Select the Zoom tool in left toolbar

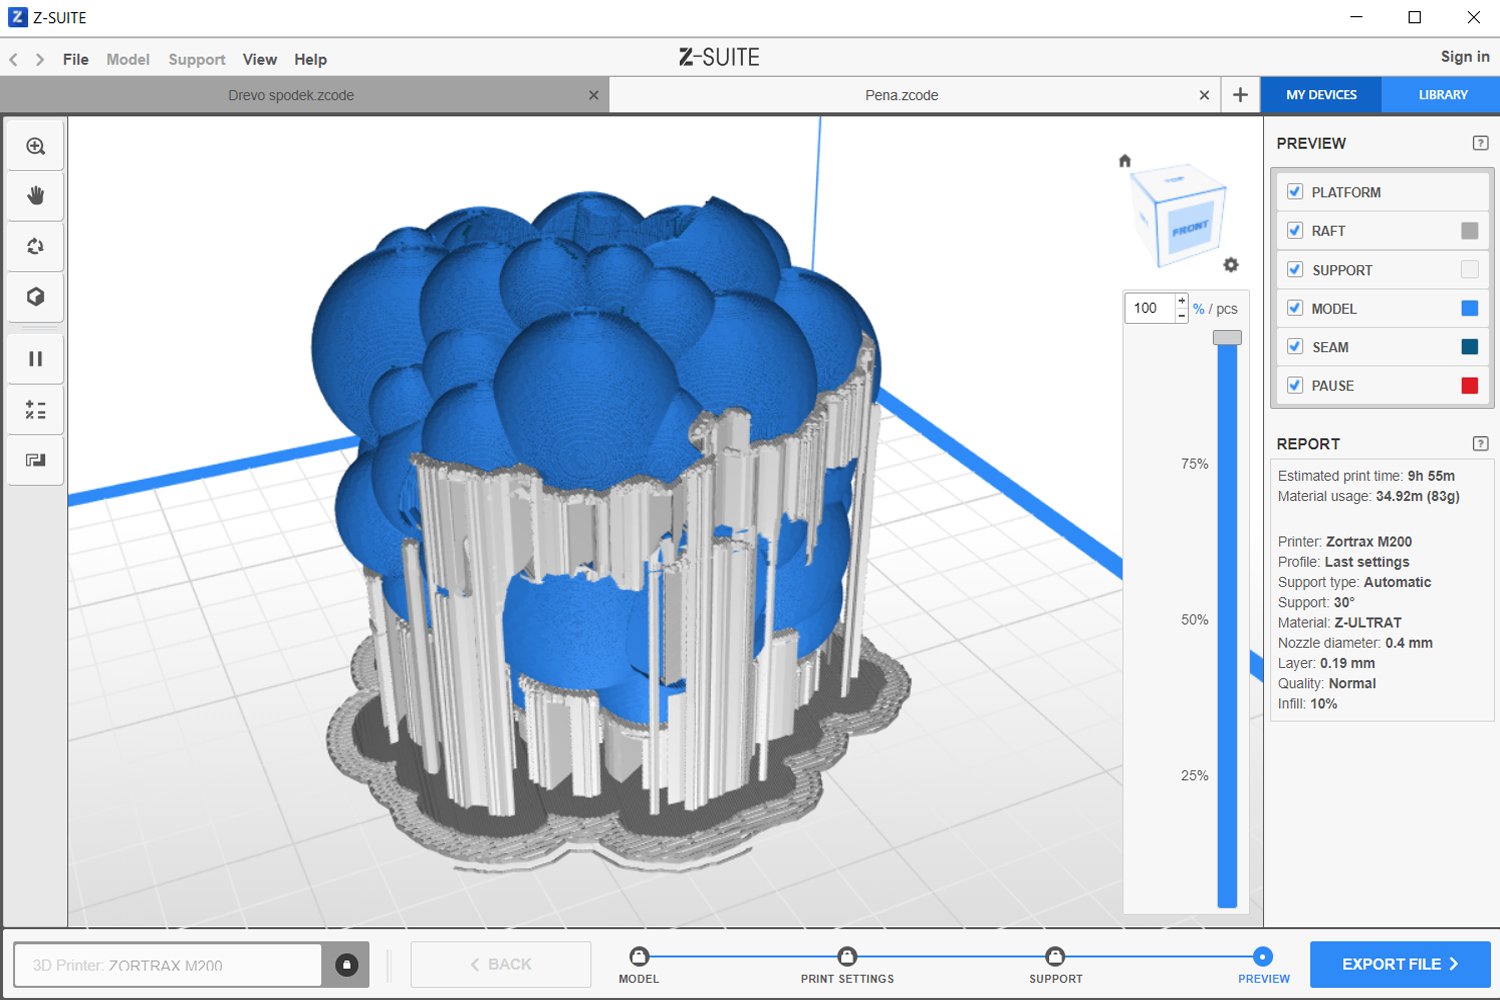point(36,146)
